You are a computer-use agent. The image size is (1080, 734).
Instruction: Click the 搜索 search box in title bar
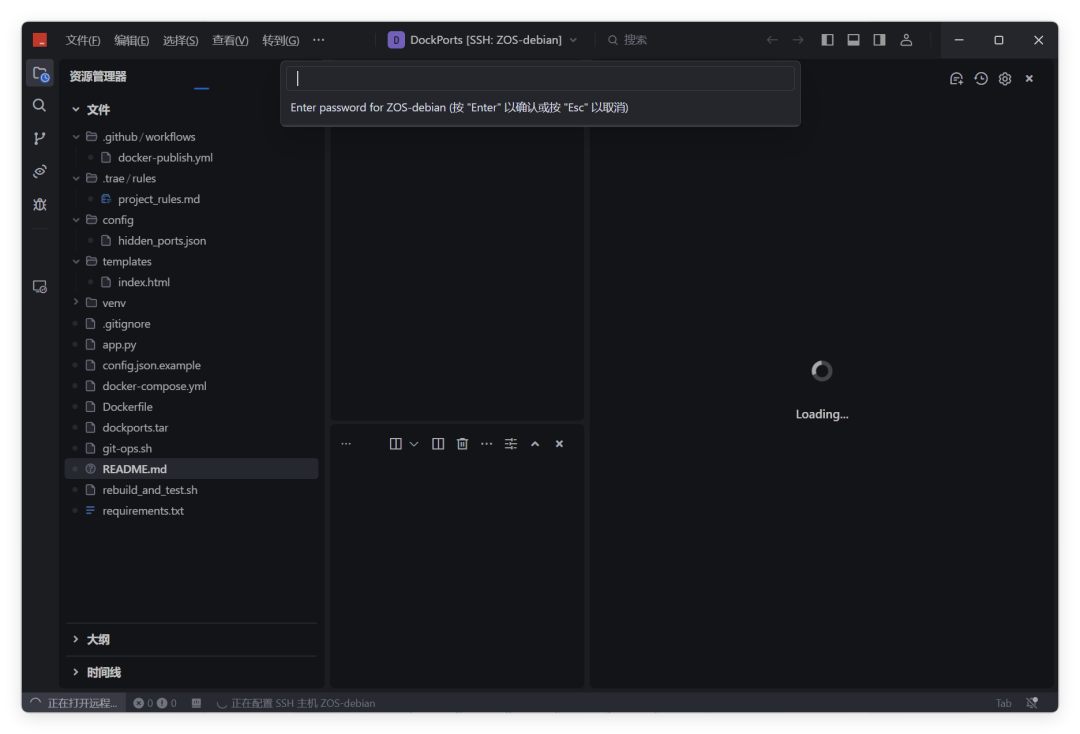click(627, 40)
